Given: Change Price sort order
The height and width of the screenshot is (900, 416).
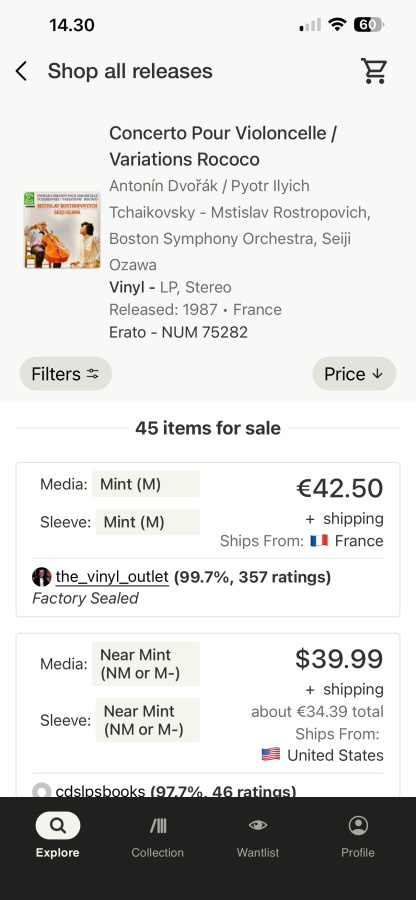Looking at the screenshot, I should [x=354, y=374].
